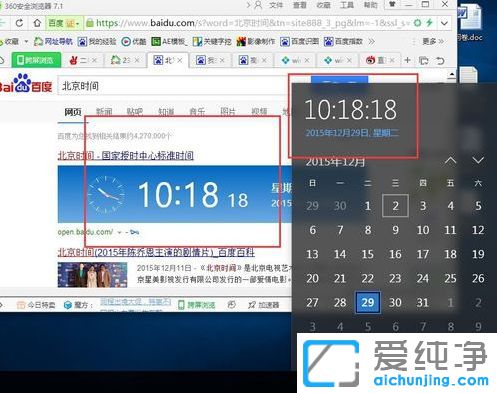Select the .doc file on desktop
This screenshot has width=497, height=393.
[x=471, y=22]
